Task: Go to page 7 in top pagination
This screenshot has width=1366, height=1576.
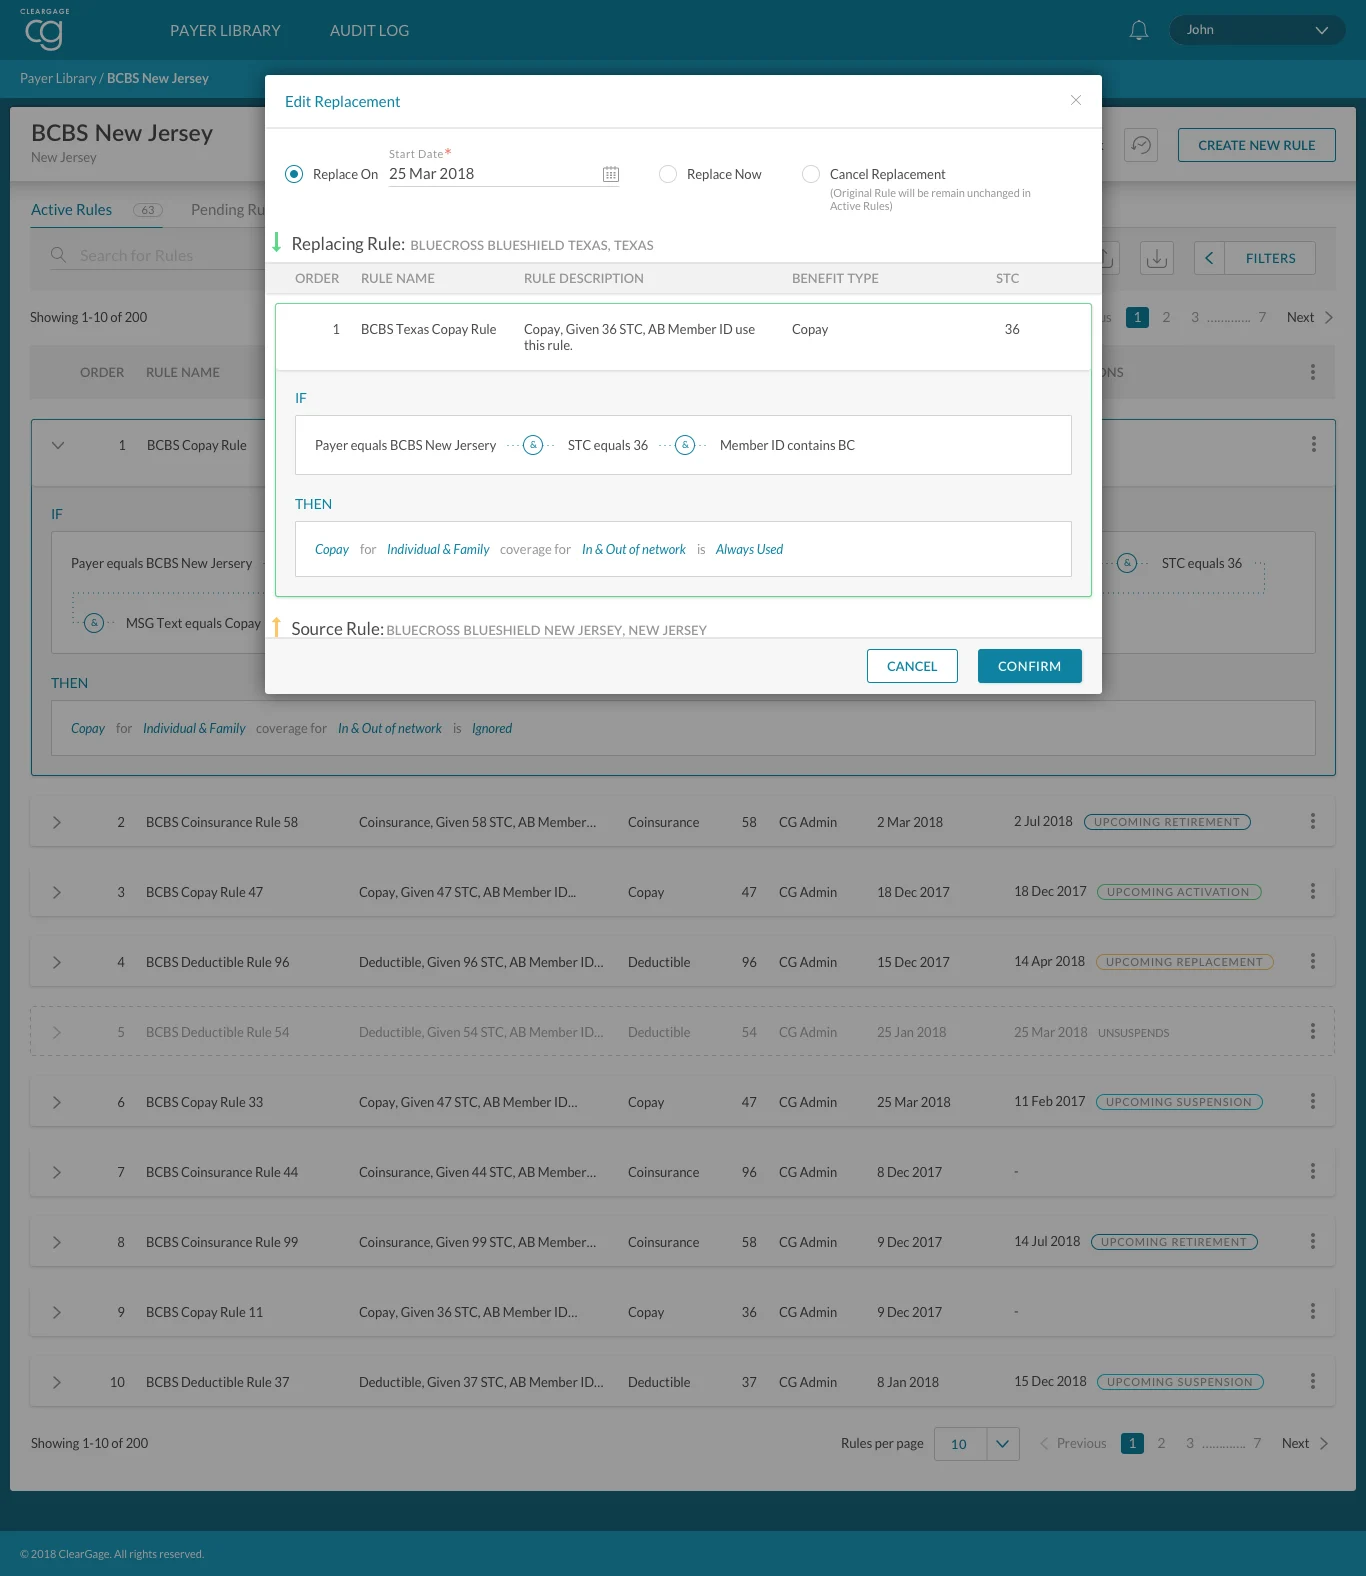Action: click(x=1262, y=317)
